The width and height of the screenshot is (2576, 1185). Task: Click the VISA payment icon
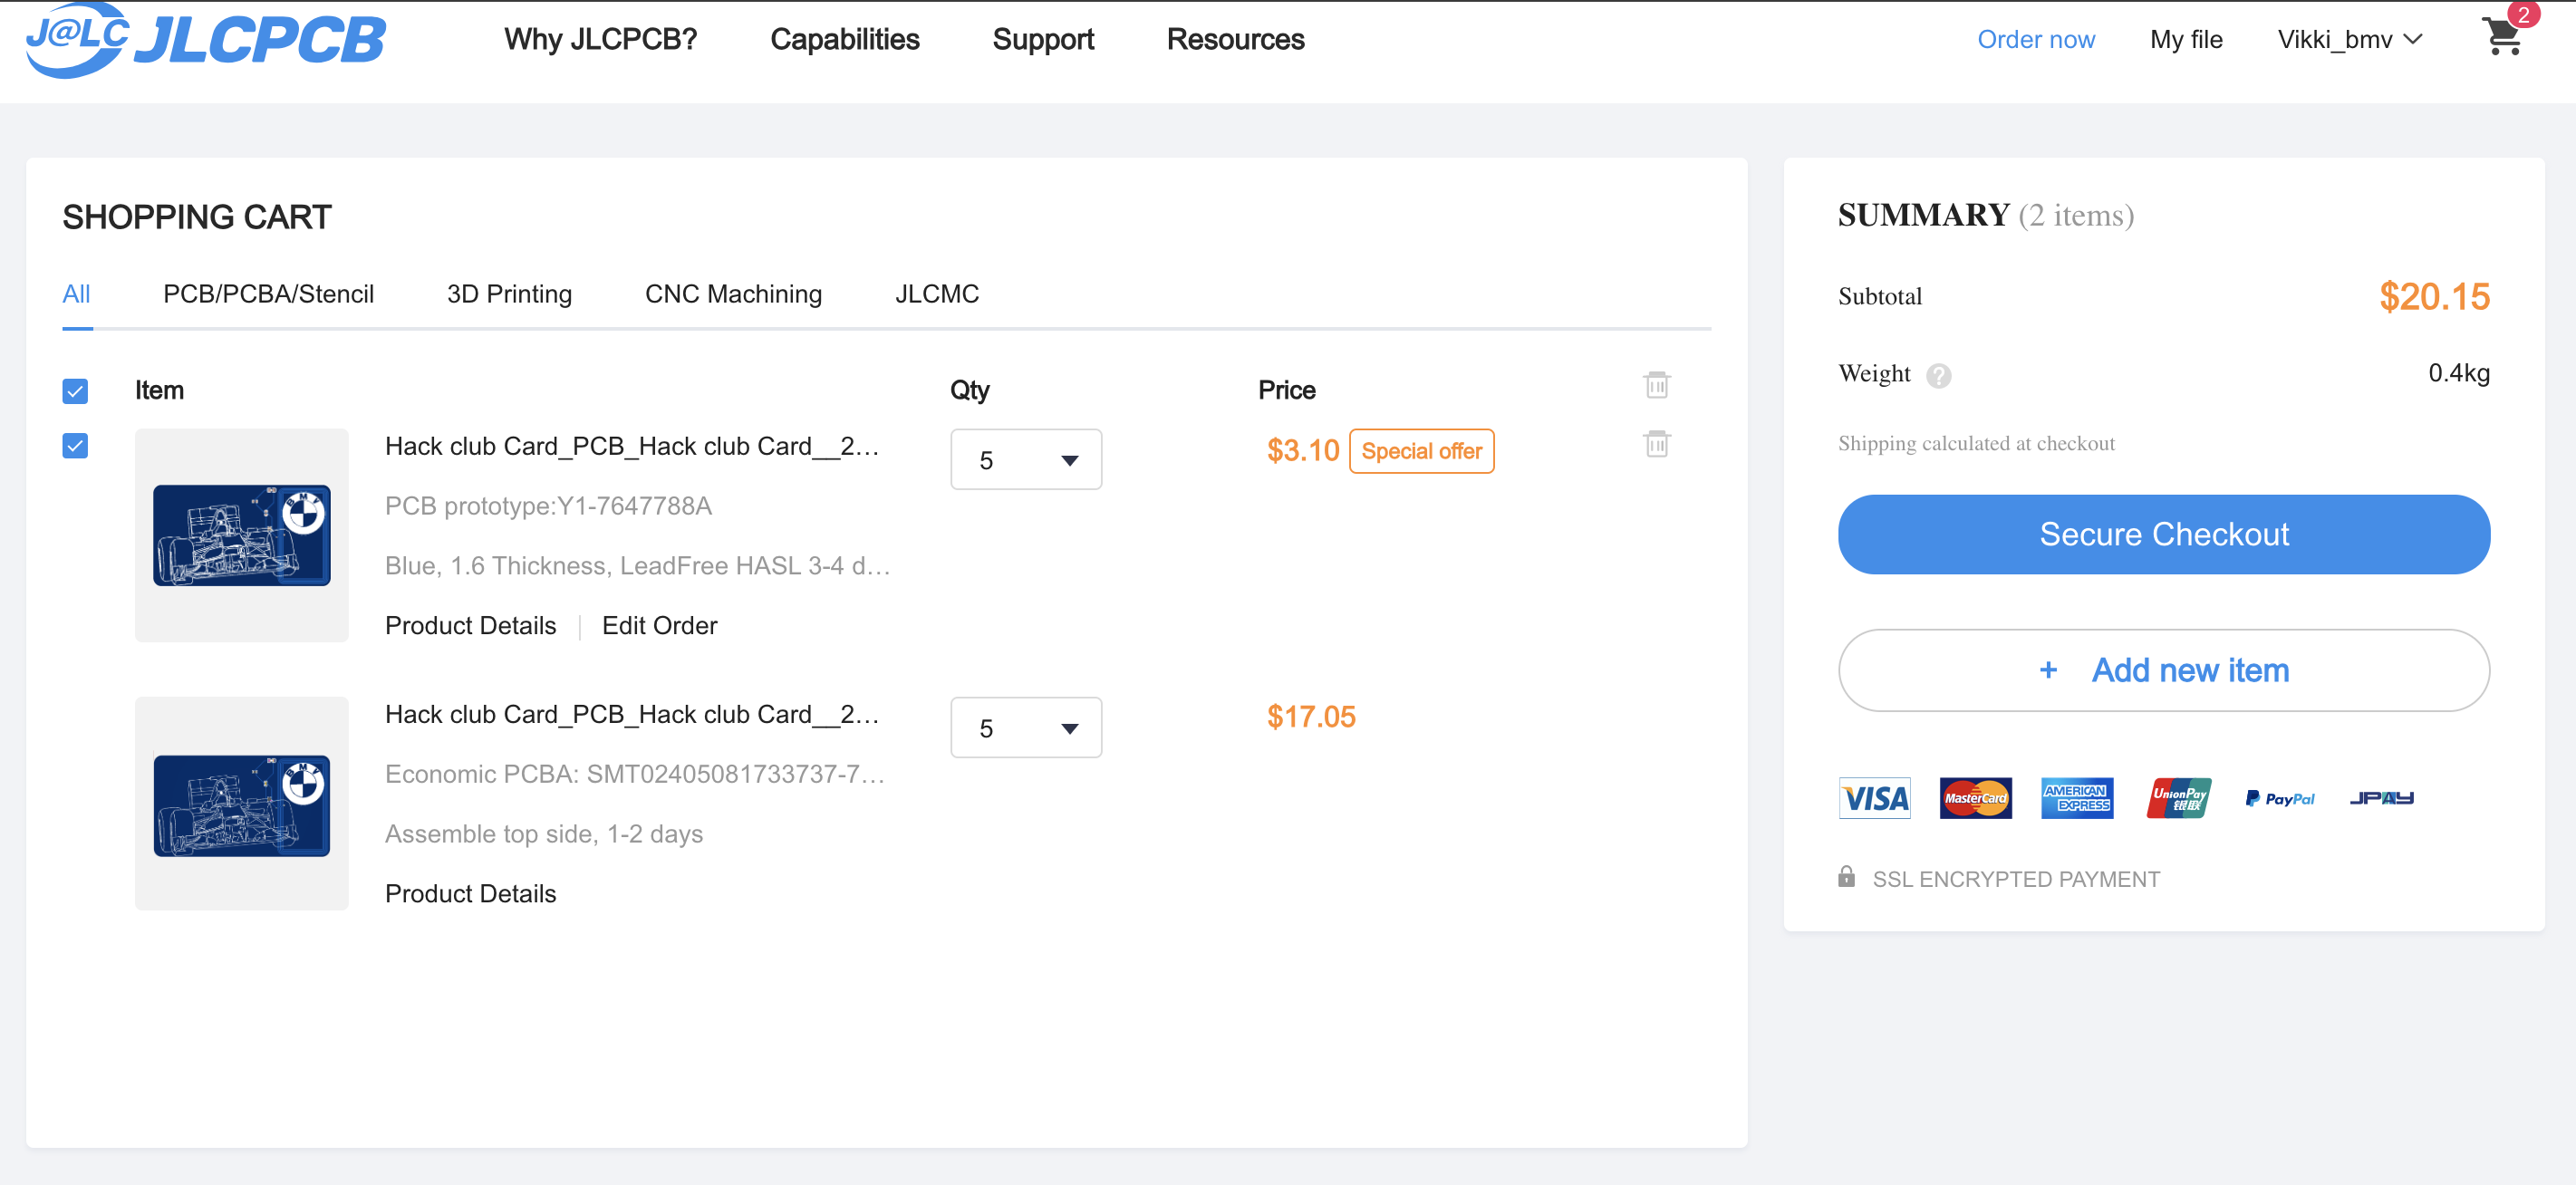1874,798
